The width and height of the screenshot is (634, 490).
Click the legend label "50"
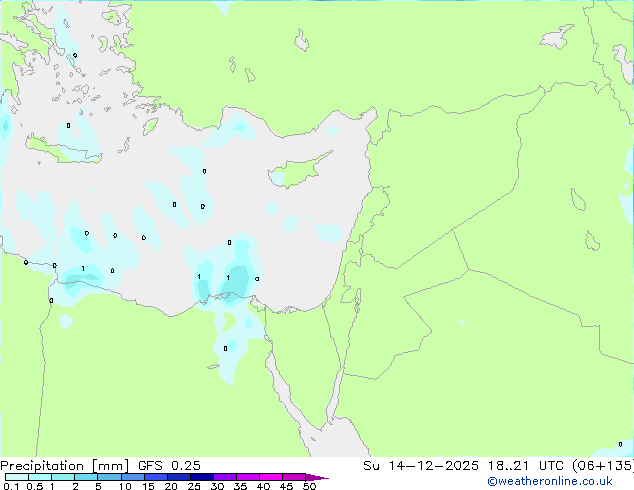click(309, 486)
